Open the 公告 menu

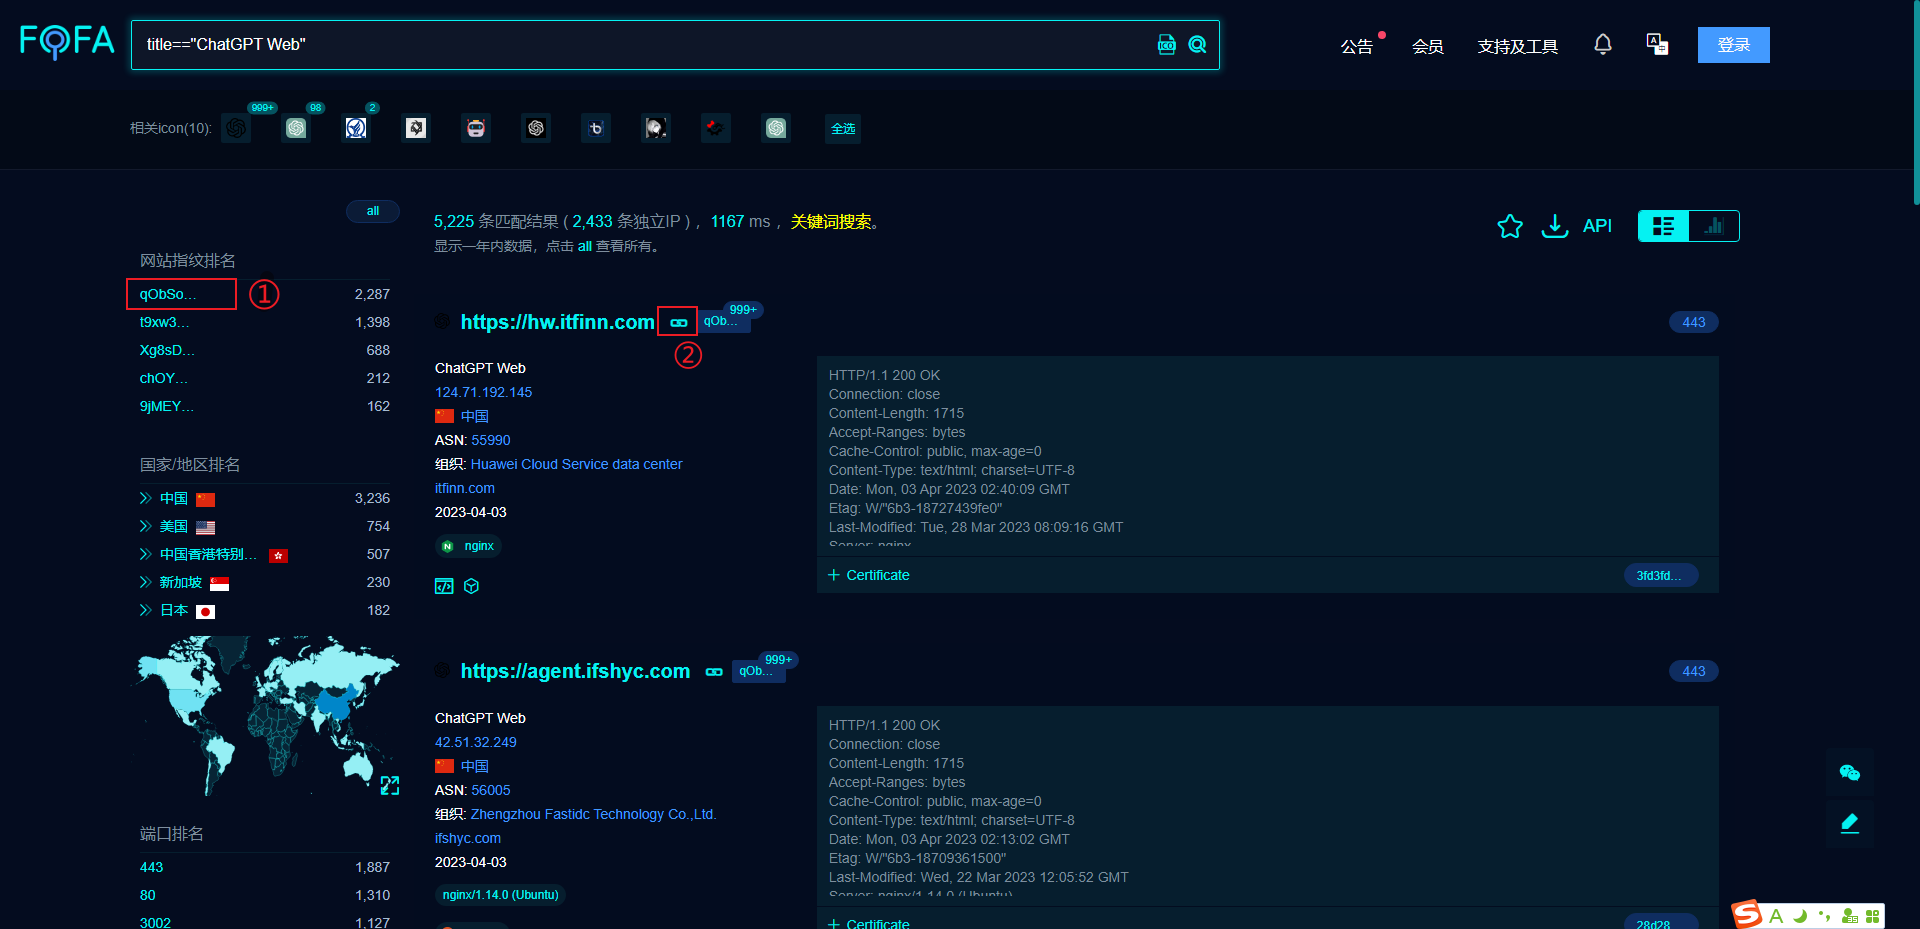coord(1357,46)
